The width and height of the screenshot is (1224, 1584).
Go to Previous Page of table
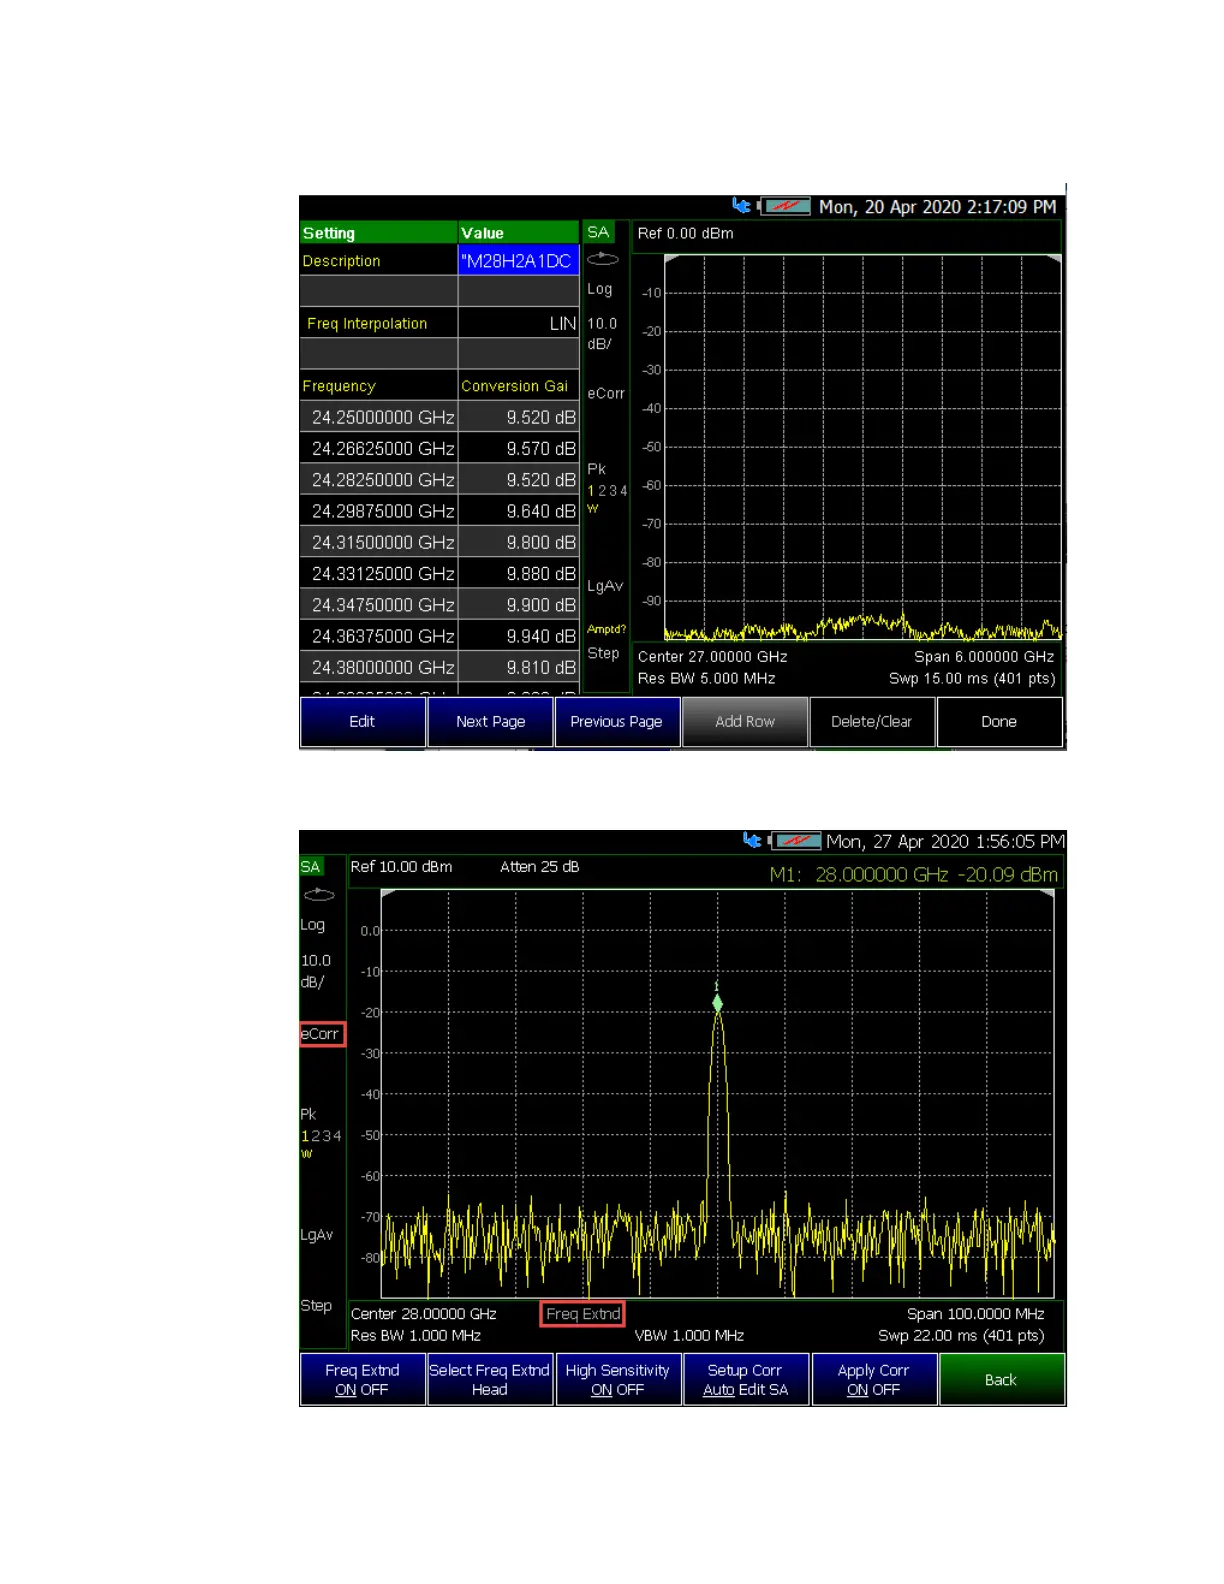[x=617, y=721]
